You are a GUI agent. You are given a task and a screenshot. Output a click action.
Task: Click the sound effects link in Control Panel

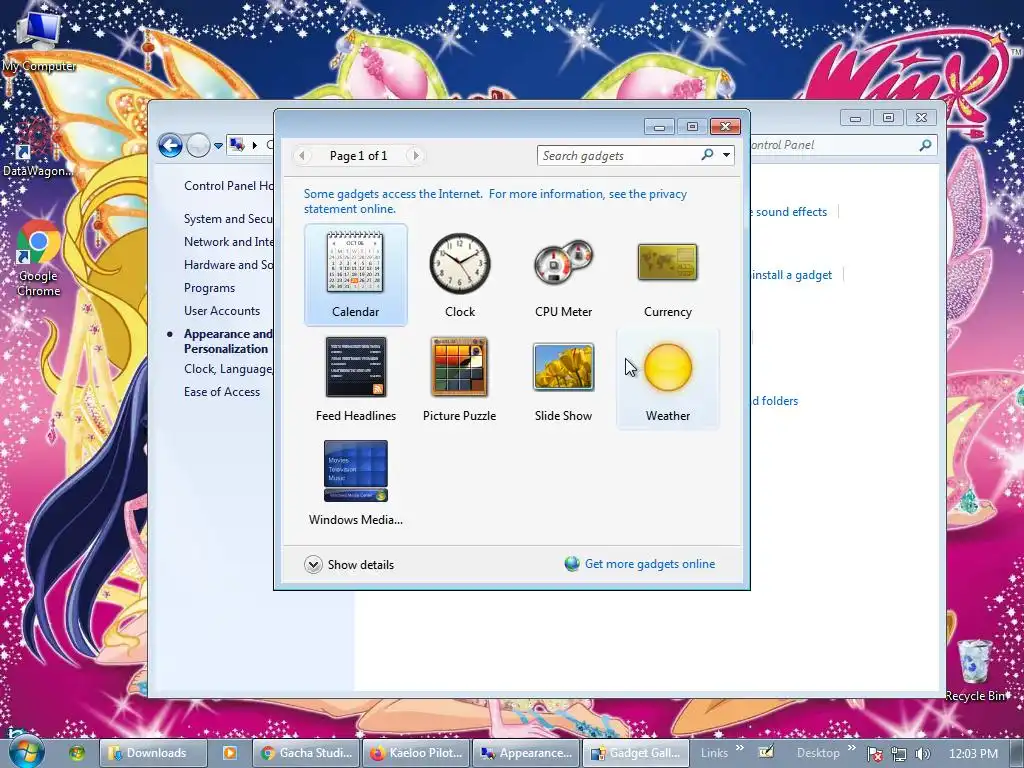pos(788,212)
